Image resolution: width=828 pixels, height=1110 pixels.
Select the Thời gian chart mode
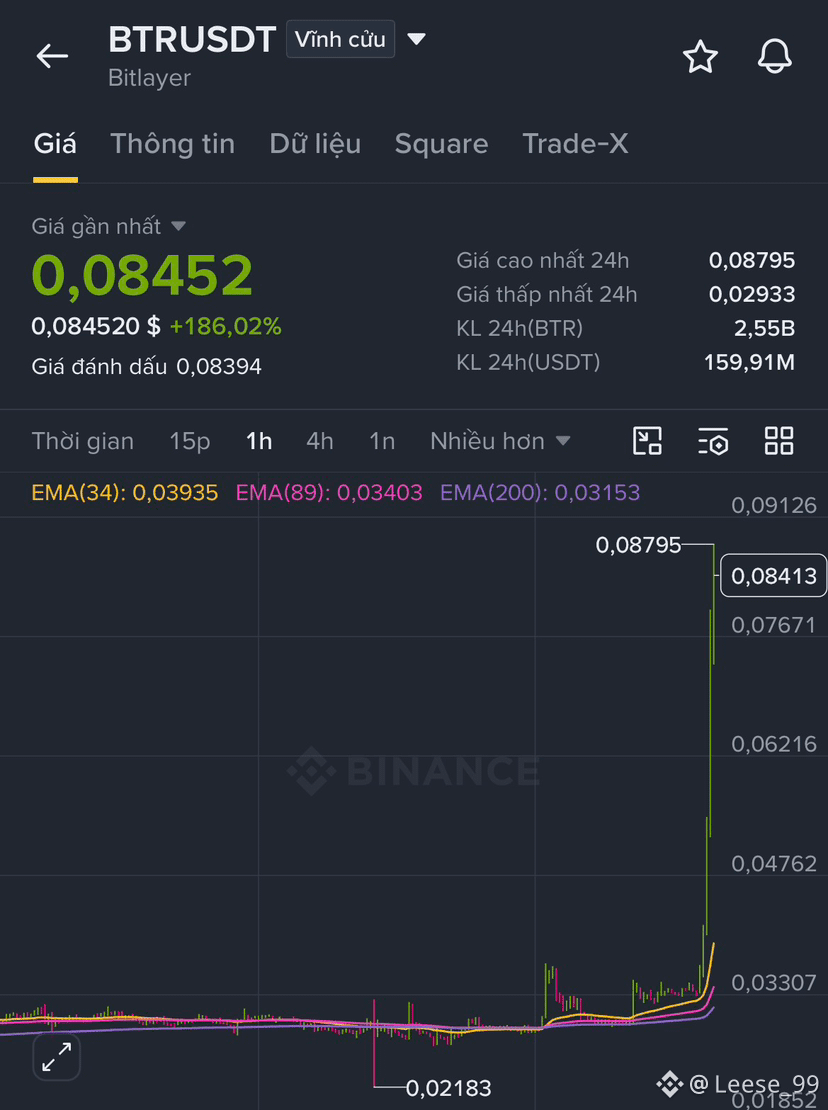coord(82,441)
